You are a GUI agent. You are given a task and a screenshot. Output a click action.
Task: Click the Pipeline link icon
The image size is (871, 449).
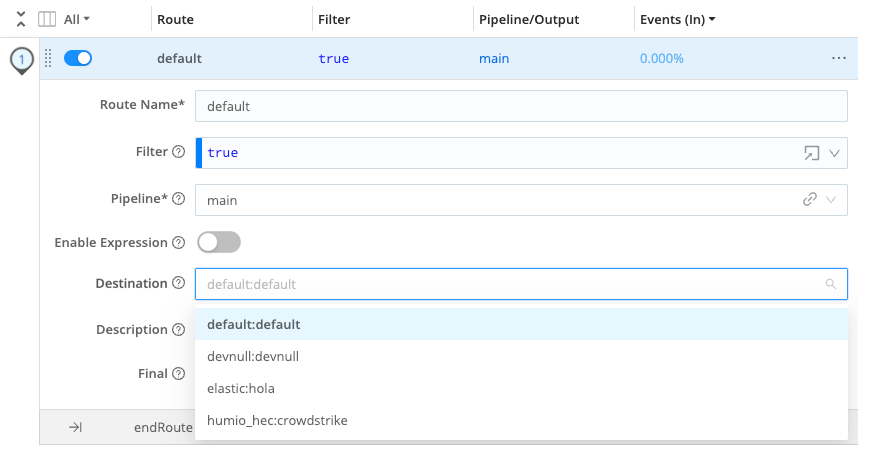pos(810,200)
